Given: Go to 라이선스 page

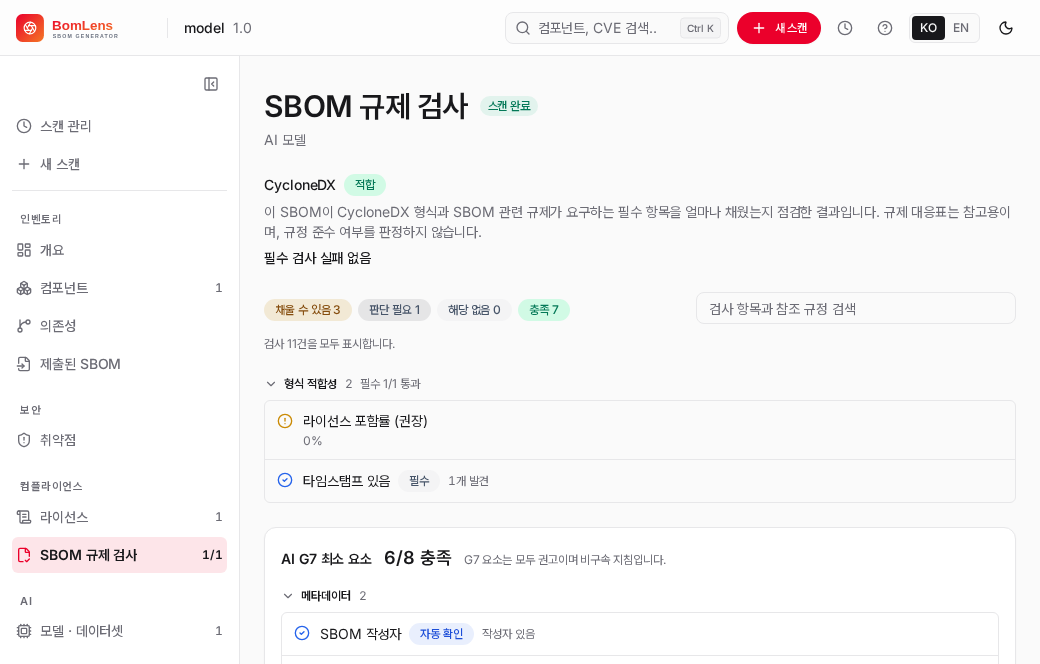Looking at the screenshot, I should pyautogui.click(x=119, y=517).
